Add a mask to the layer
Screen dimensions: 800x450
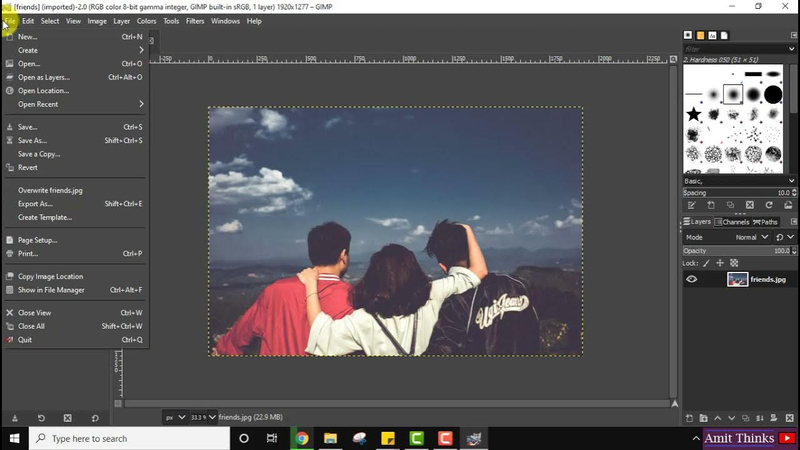[773, 418]
